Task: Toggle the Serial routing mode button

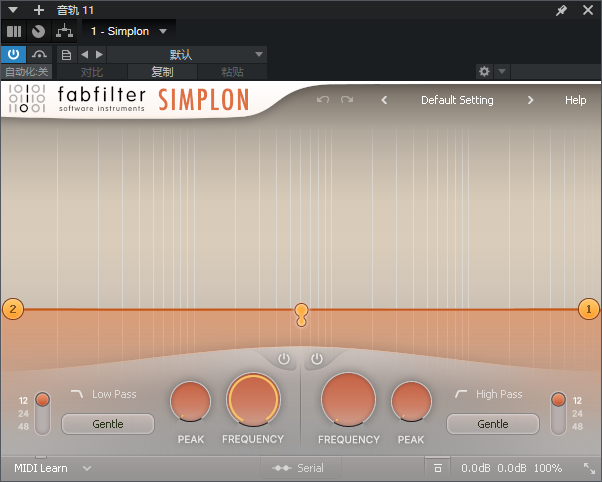Action: coord(298,468)
